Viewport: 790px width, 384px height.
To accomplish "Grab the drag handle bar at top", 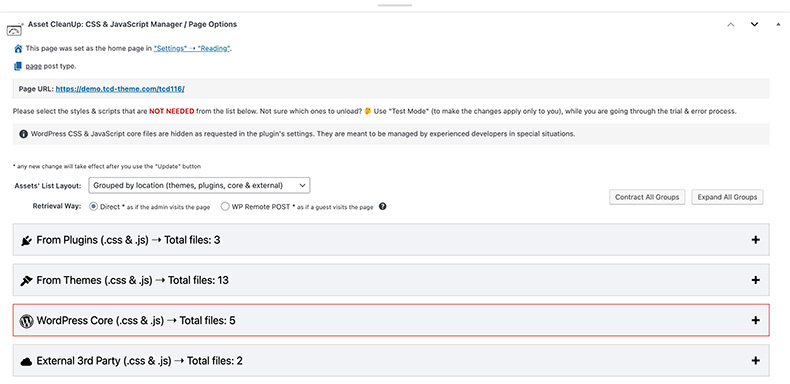I will (395, 5).
